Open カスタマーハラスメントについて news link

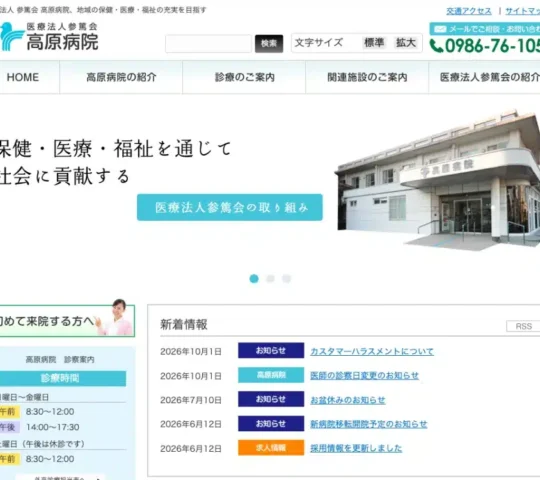tap(372, 351)
